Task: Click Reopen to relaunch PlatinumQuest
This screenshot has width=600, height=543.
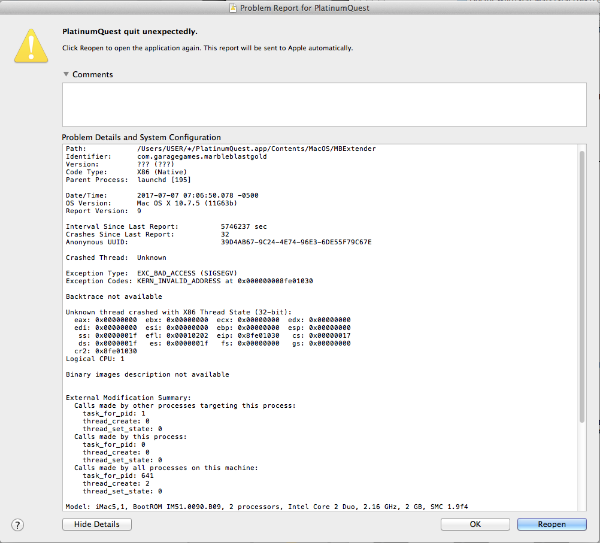Action: tap(551, 524)
